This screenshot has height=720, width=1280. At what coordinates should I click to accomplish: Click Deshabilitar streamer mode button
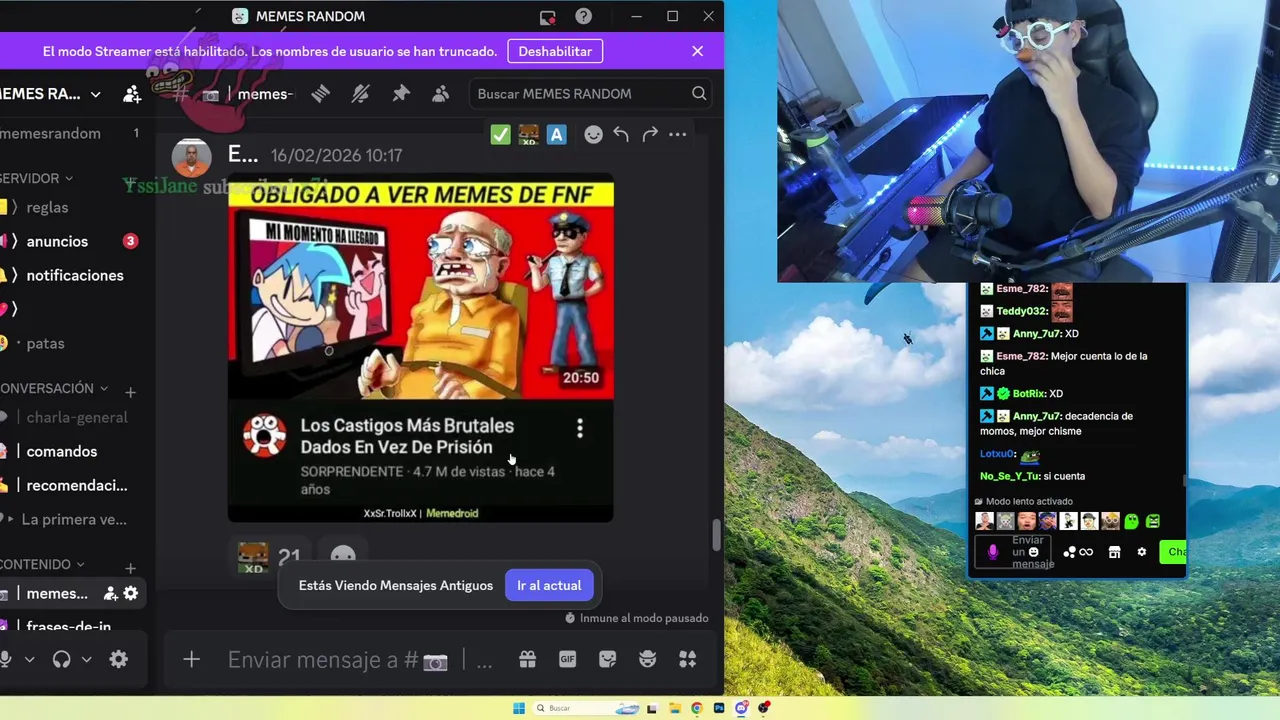click(555, 51)
